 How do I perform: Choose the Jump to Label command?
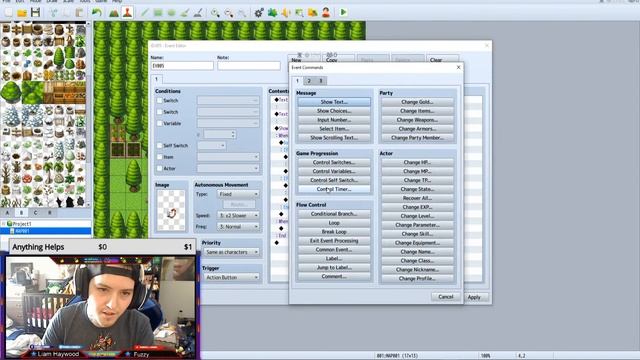tap(334, 268)
